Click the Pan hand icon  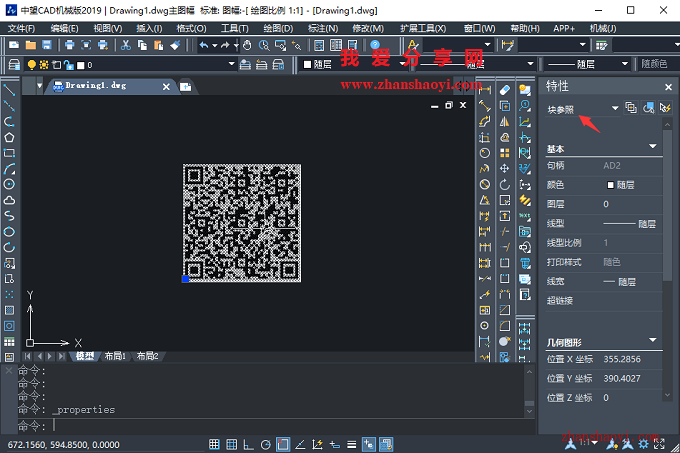coord(247,45)
